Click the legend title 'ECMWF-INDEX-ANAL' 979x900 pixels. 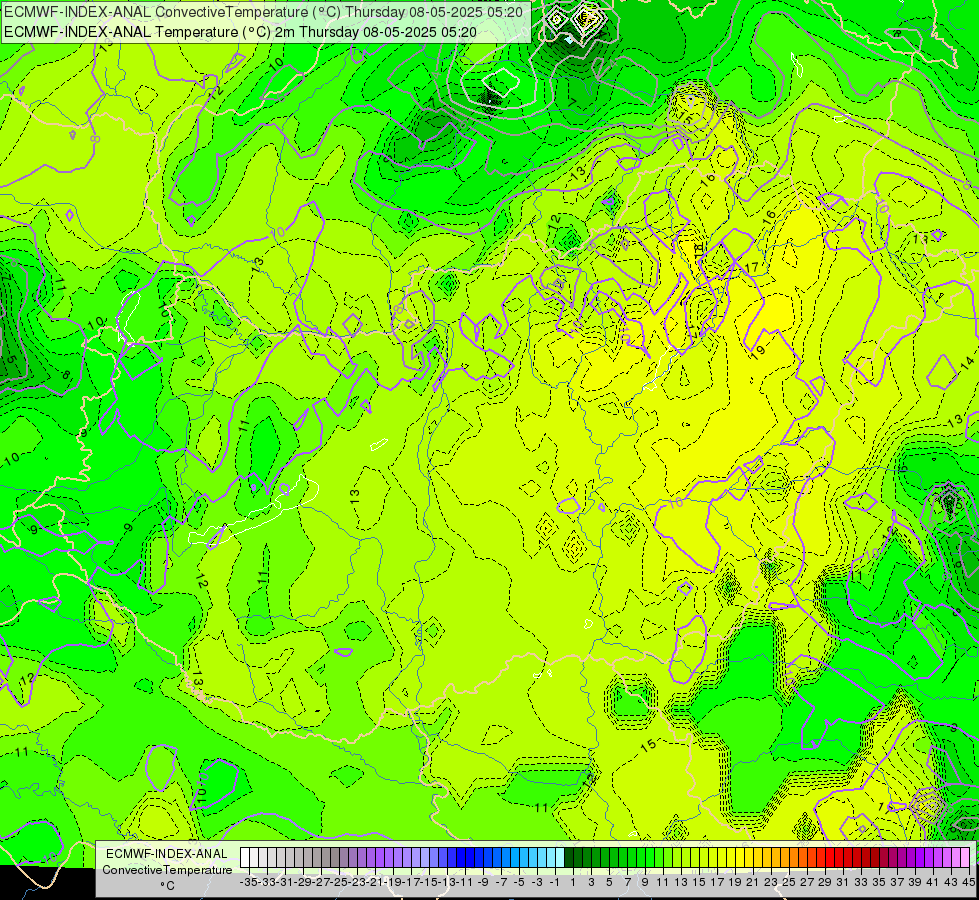pyautogui.click(x=167, y=854)
